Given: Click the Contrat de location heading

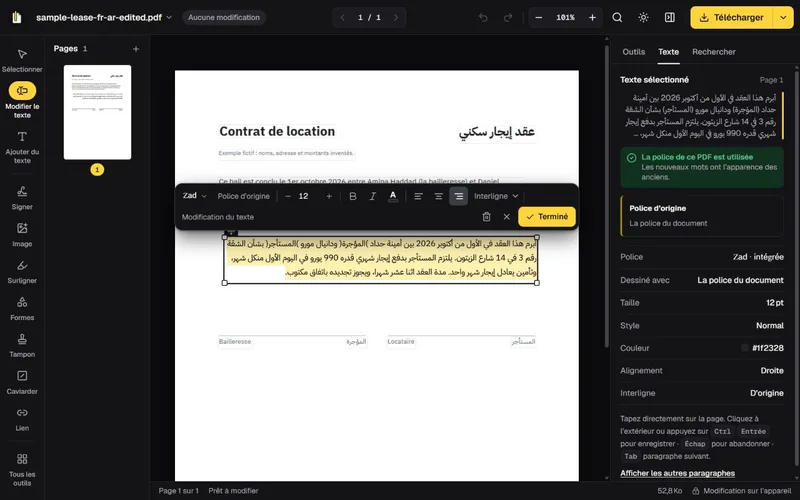Looking at the screenshot, I should point(277,132).
